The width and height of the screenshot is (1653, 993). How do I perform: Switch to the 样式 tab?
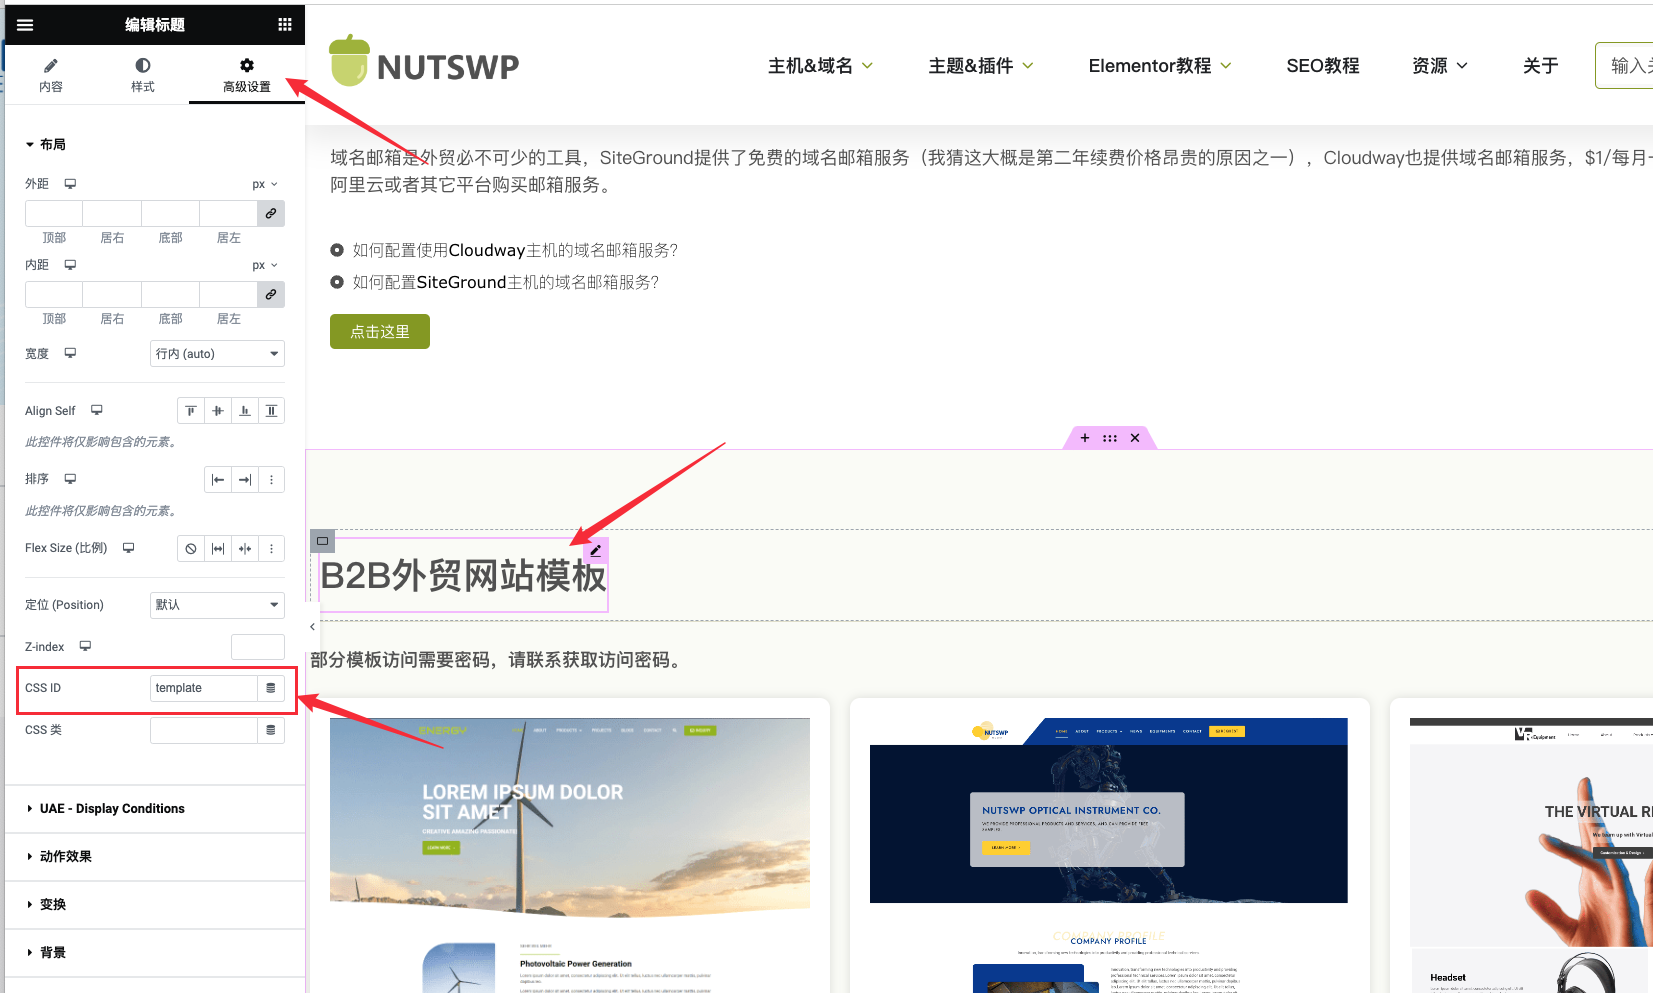click(x=141, y=74)
